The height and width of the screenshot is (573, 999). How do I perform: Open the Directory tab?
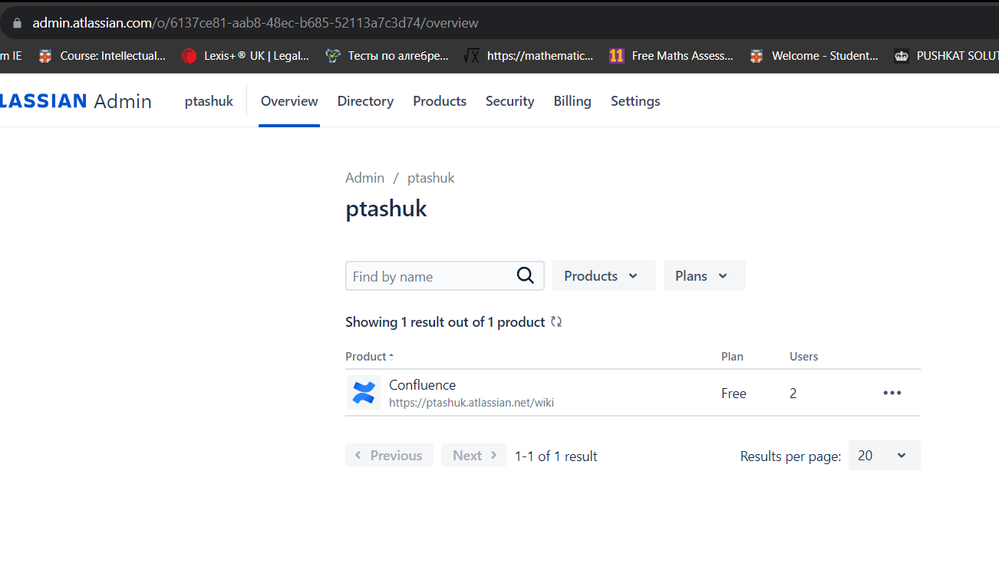tap(365, 101)
